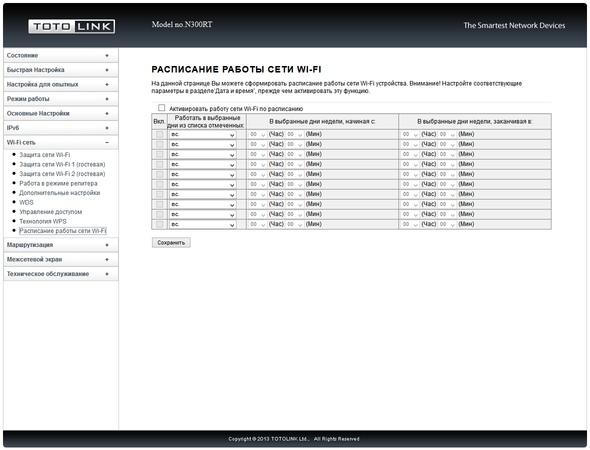Screen dimensions: 590x450
Task: Open the Состояние menu section
Action: click(x=61, y=55)
